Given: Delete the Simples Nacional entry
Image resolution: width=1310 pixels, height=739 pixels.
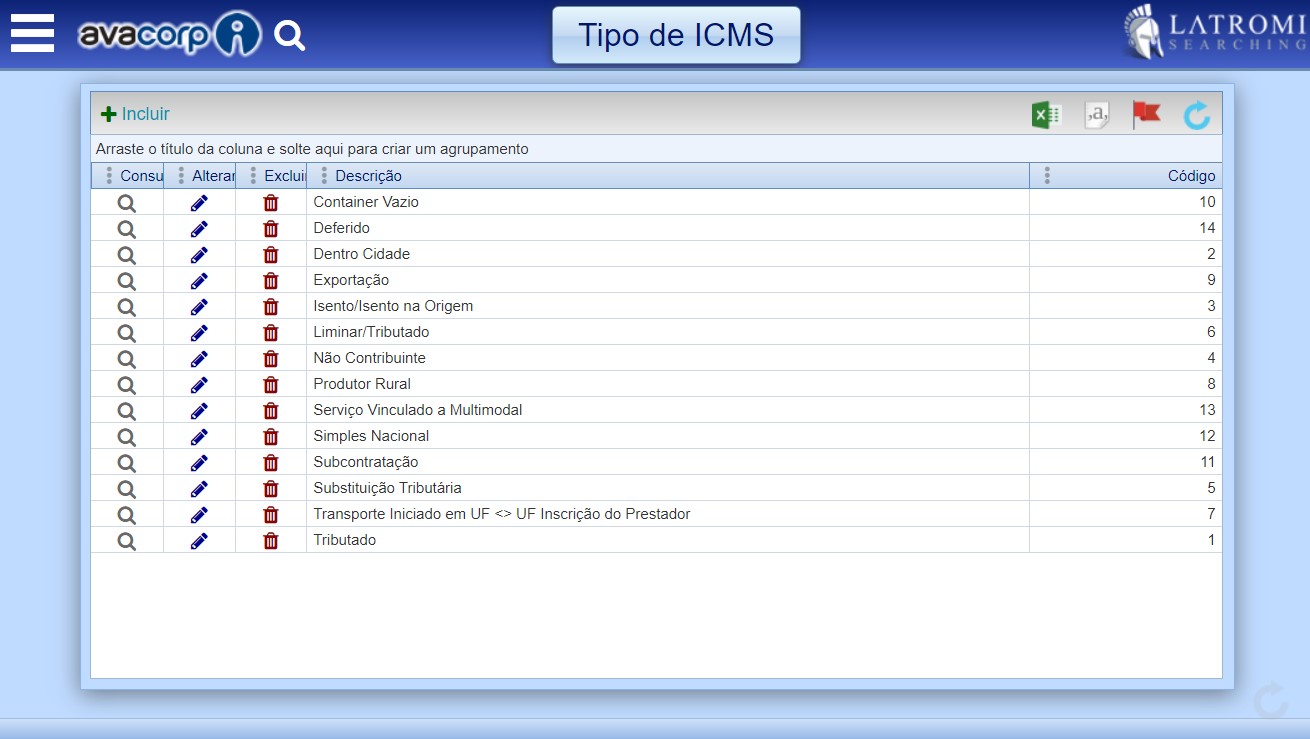Looking at the screenshot, I should point(270,437).
